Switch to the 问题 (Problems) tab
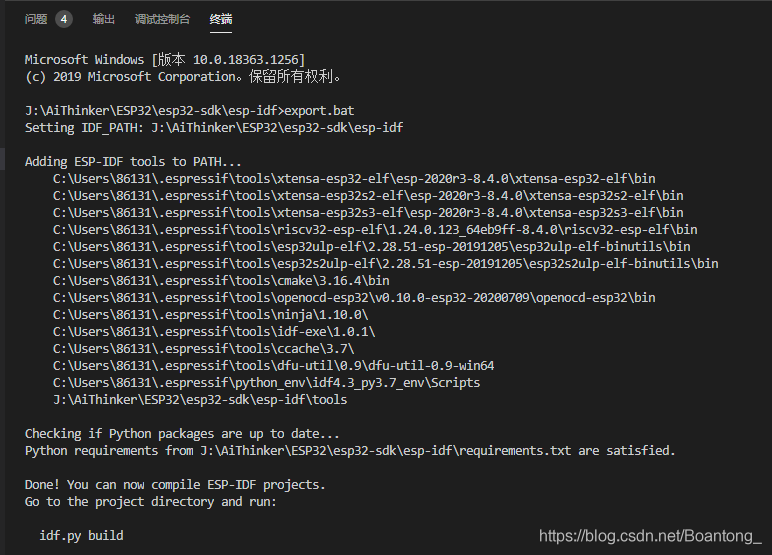The width and height of the screenshot is (772, 555). [36, 19]
